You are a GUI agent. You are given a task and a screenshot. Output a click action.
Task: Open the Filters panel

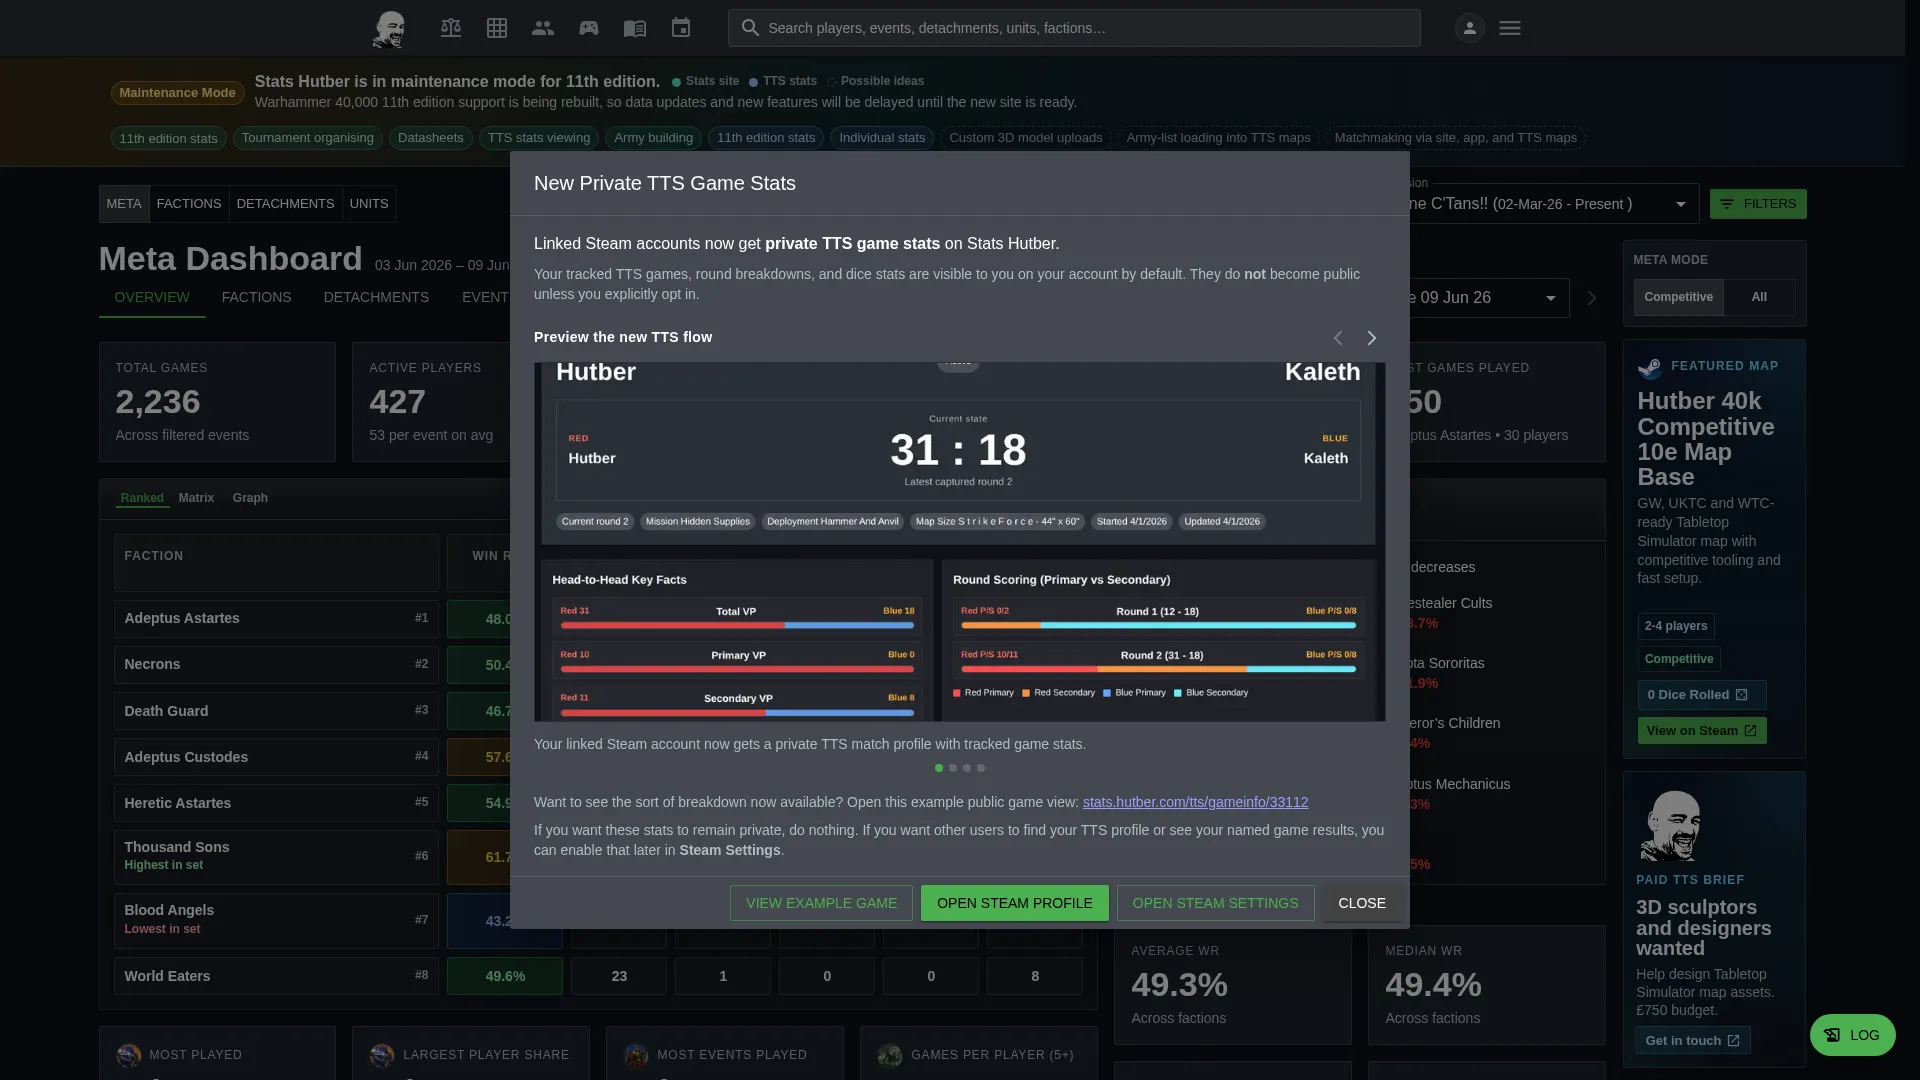coord(1758,204)
